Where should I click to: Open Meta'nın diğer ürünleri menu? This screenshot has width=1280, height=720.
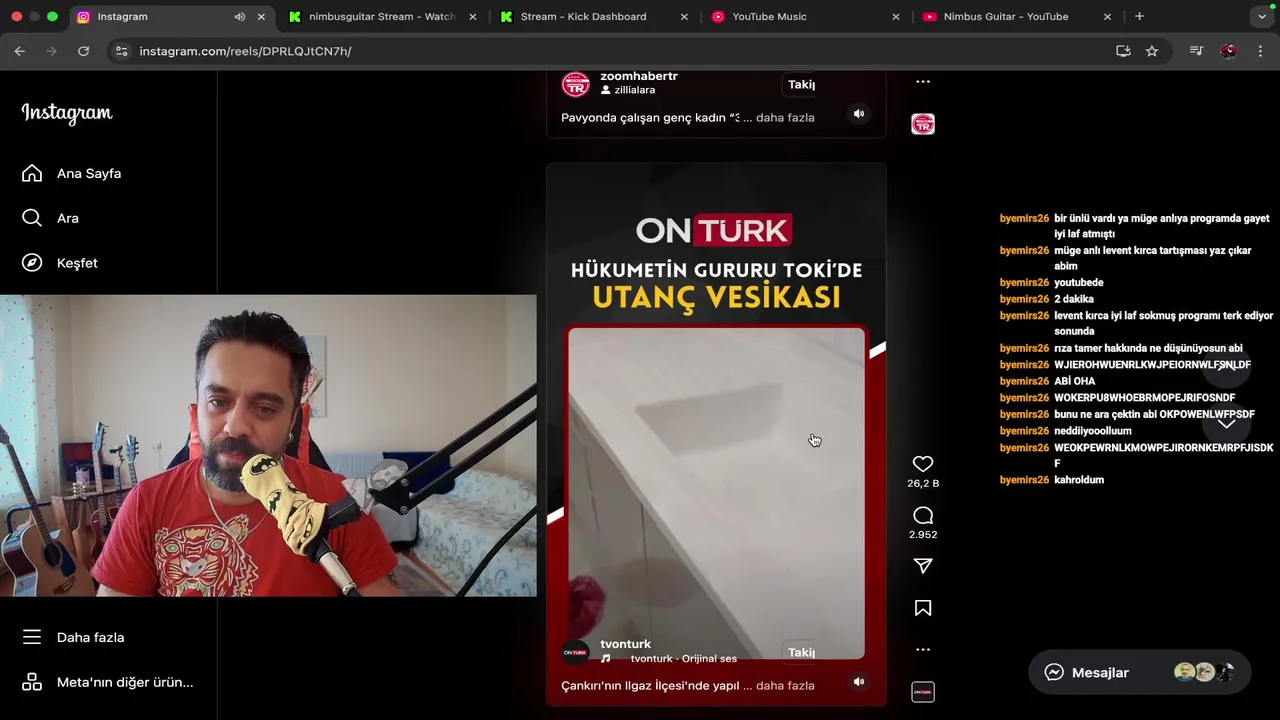point(107,682)
